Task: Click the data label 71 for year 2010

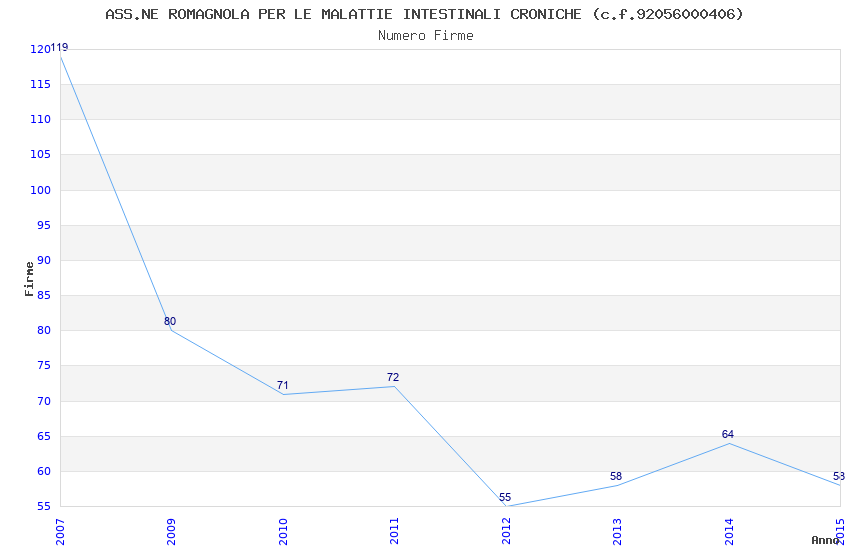Action: (282, 385)
